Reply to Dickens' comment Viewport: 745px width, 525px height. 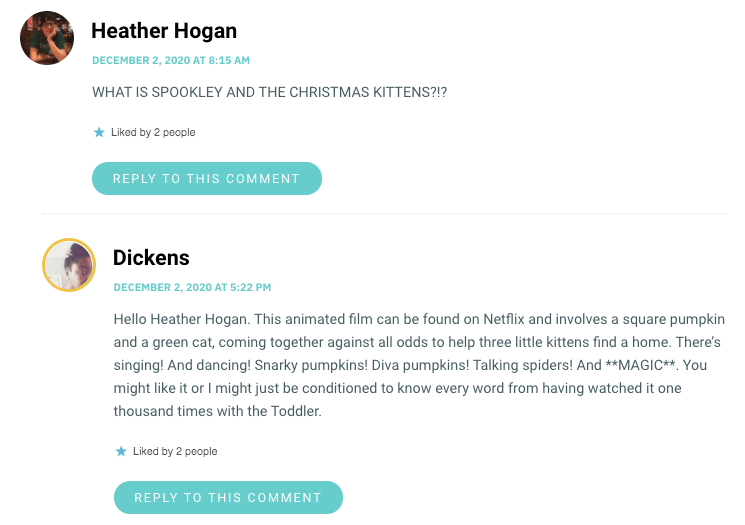(x=228, y=497)
